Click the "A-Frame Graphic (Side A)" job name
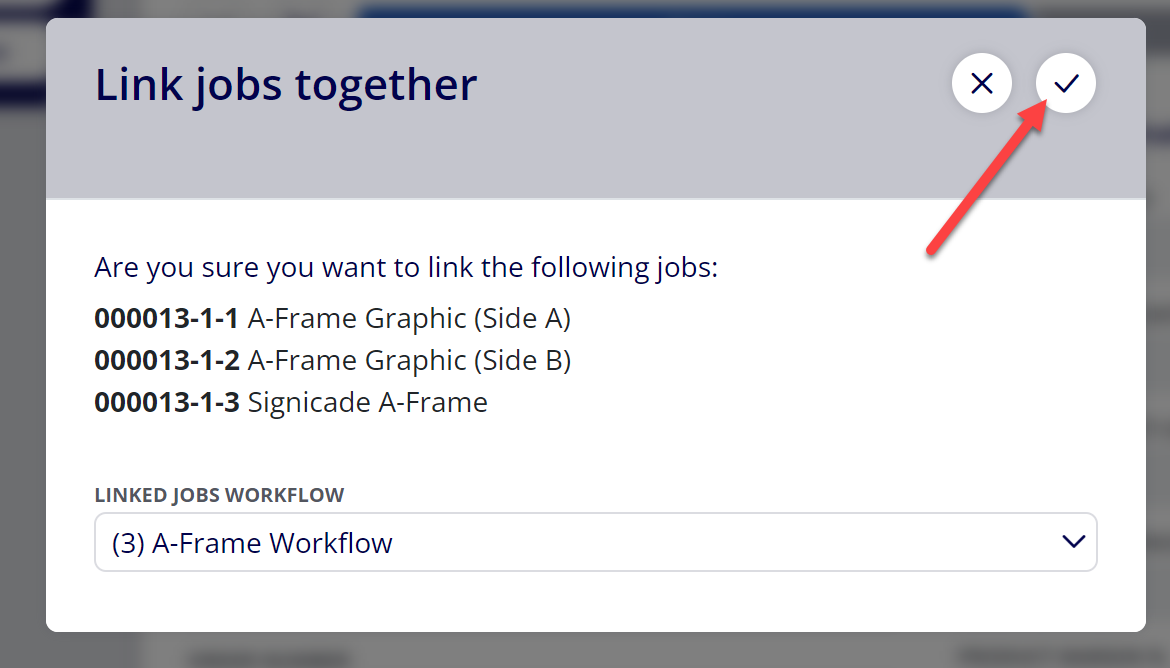The image size is (1170, 668). coord(409,319)
